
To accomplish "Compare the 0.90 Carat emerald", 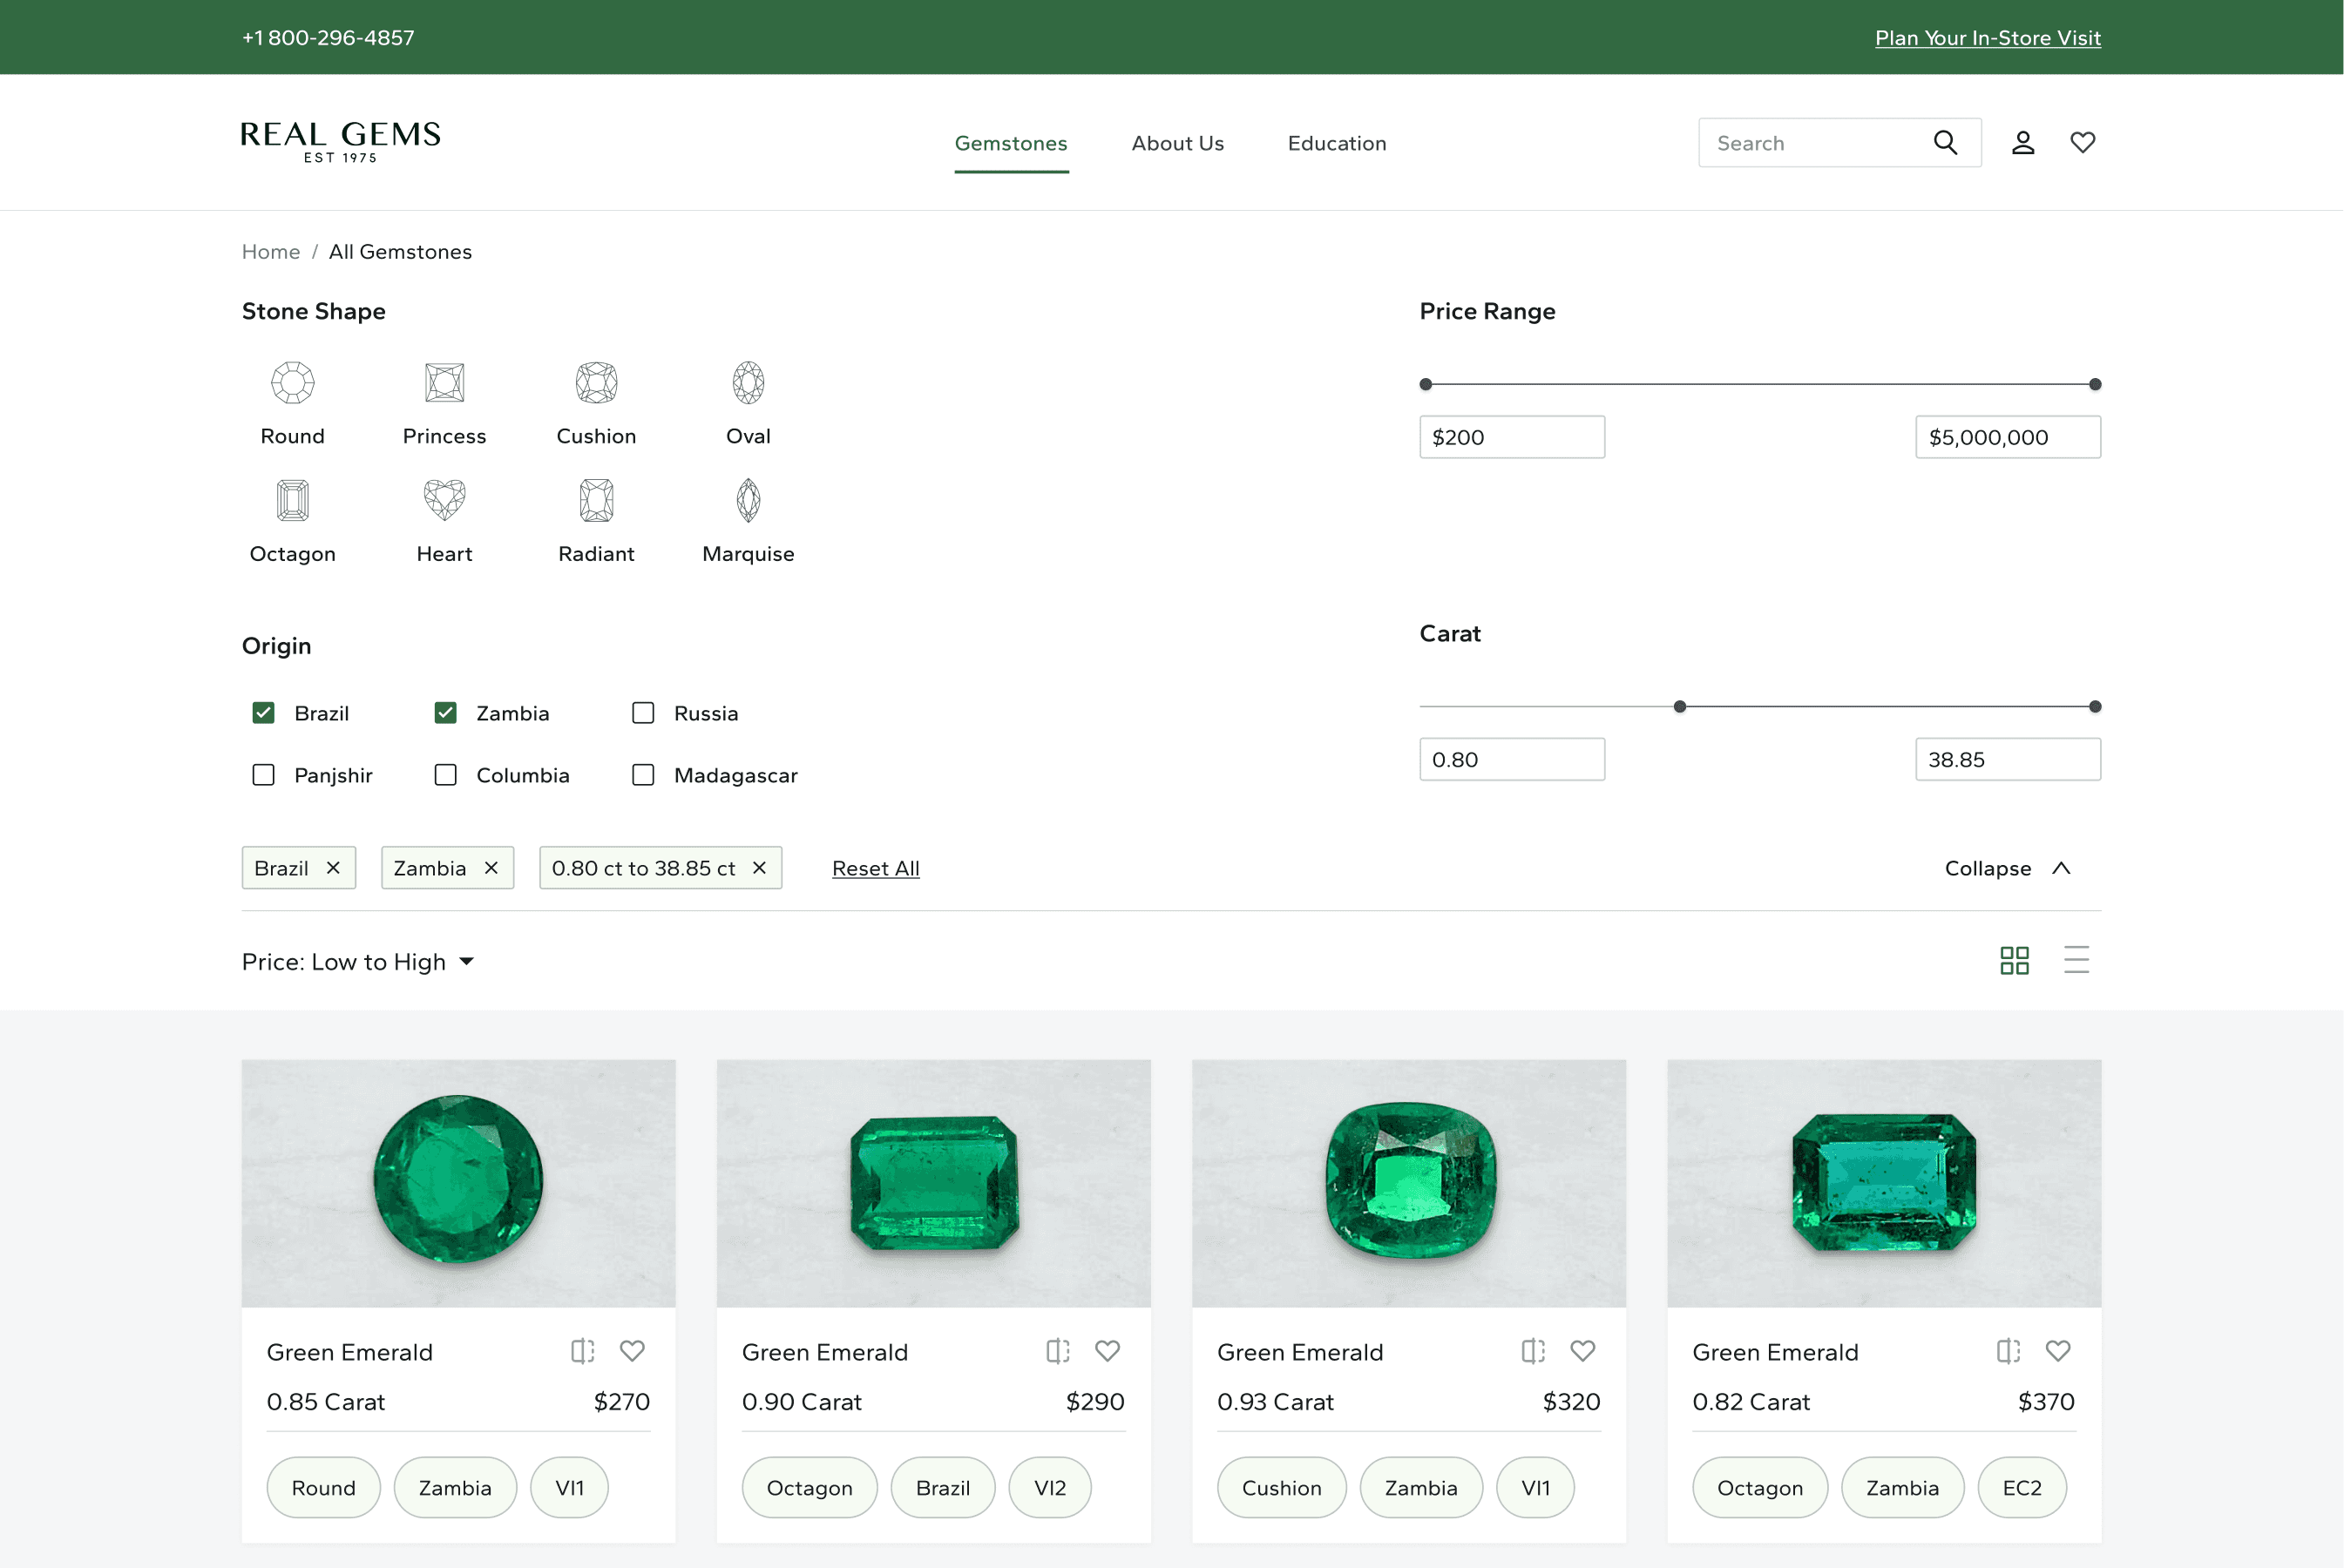I will tap(1057, 1351).
